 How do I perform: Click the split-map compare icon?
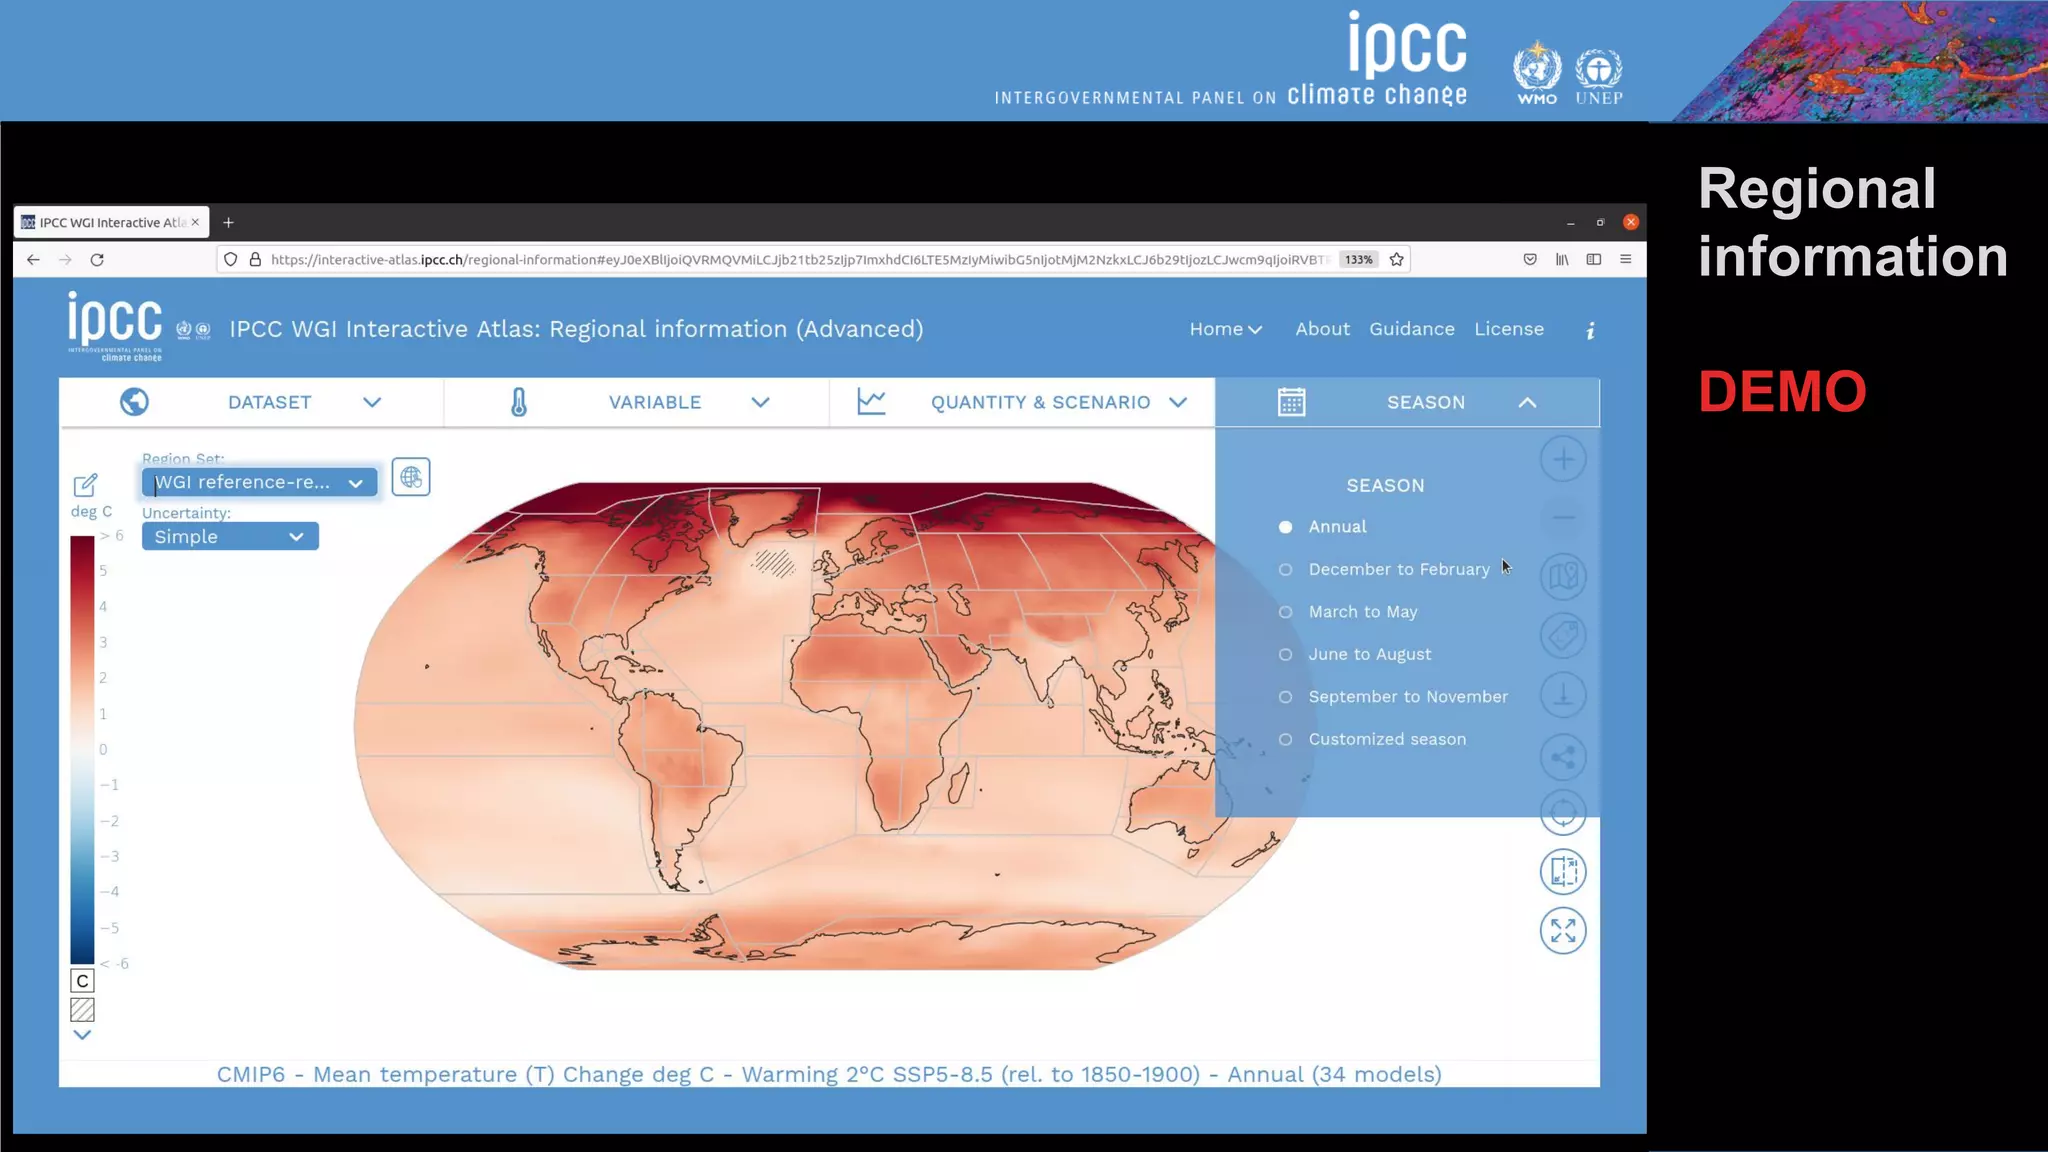click(1563, 871)
